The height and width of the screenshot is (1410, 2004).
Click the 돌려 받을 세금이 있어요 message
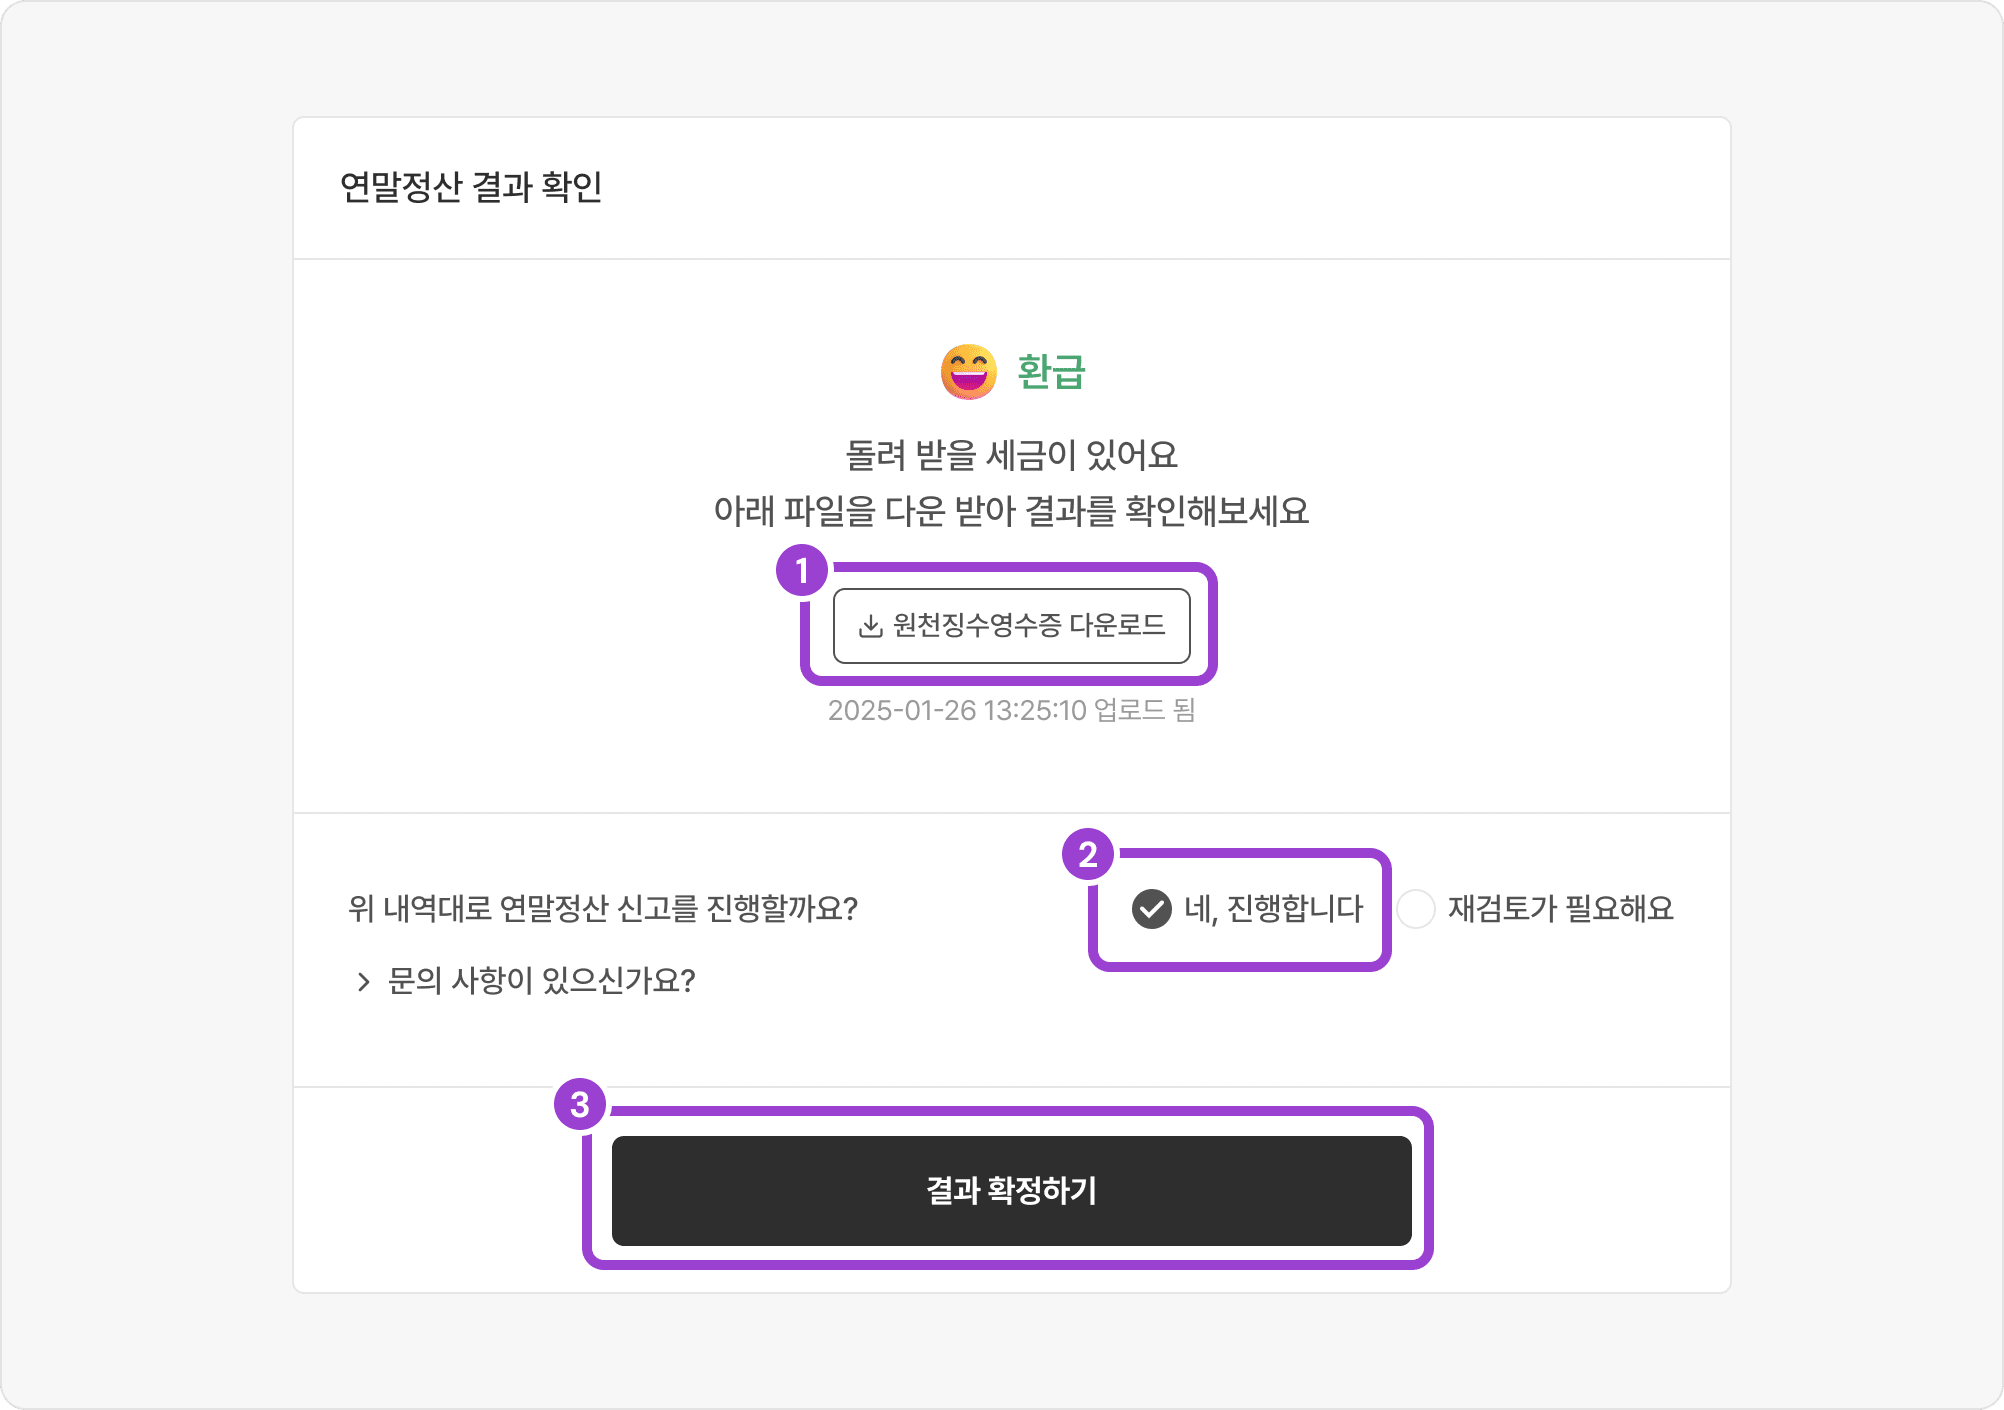[x=1012, y=455]
